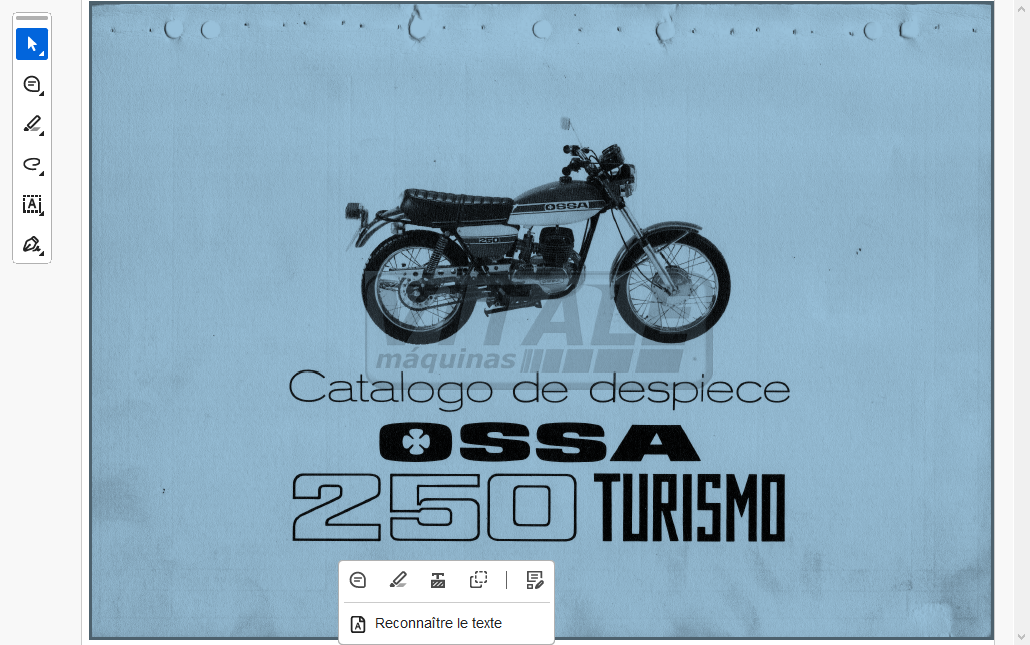Click the outlined '250' numerals on the page

click(x=434, y=508)
